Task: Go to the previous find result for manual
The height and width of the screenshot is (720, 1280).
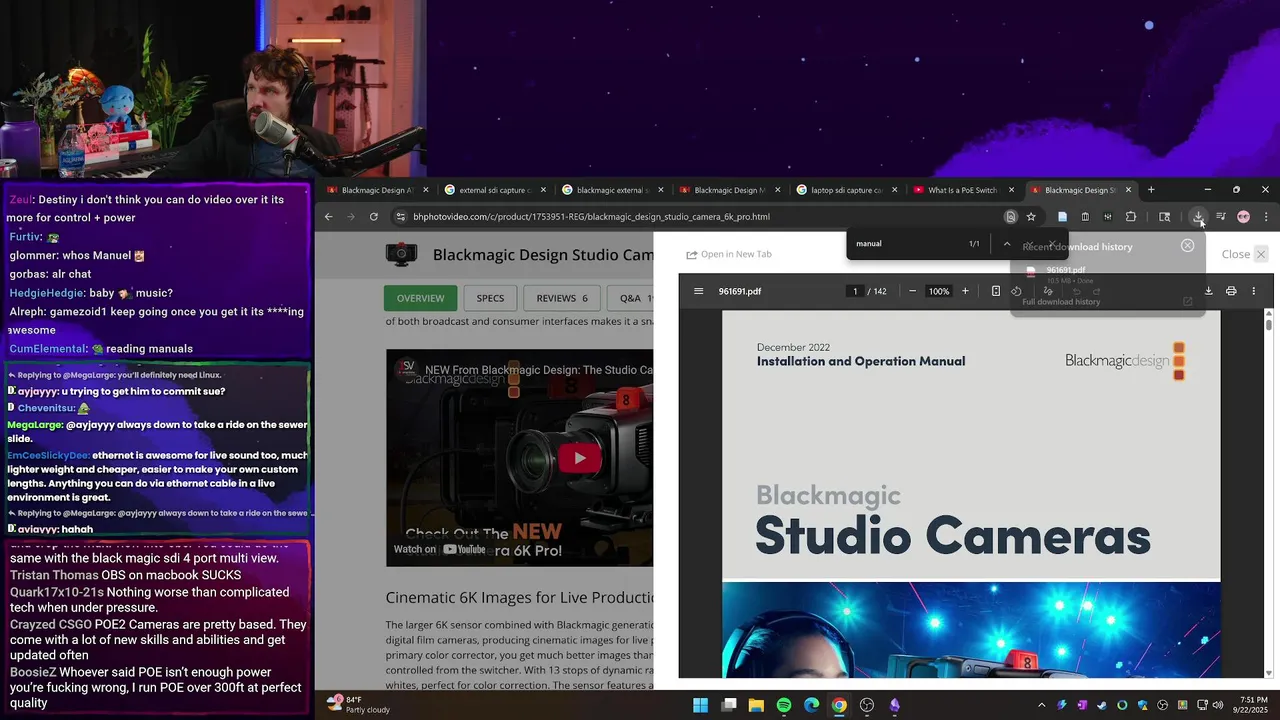Action: (x=1007, y=243)
